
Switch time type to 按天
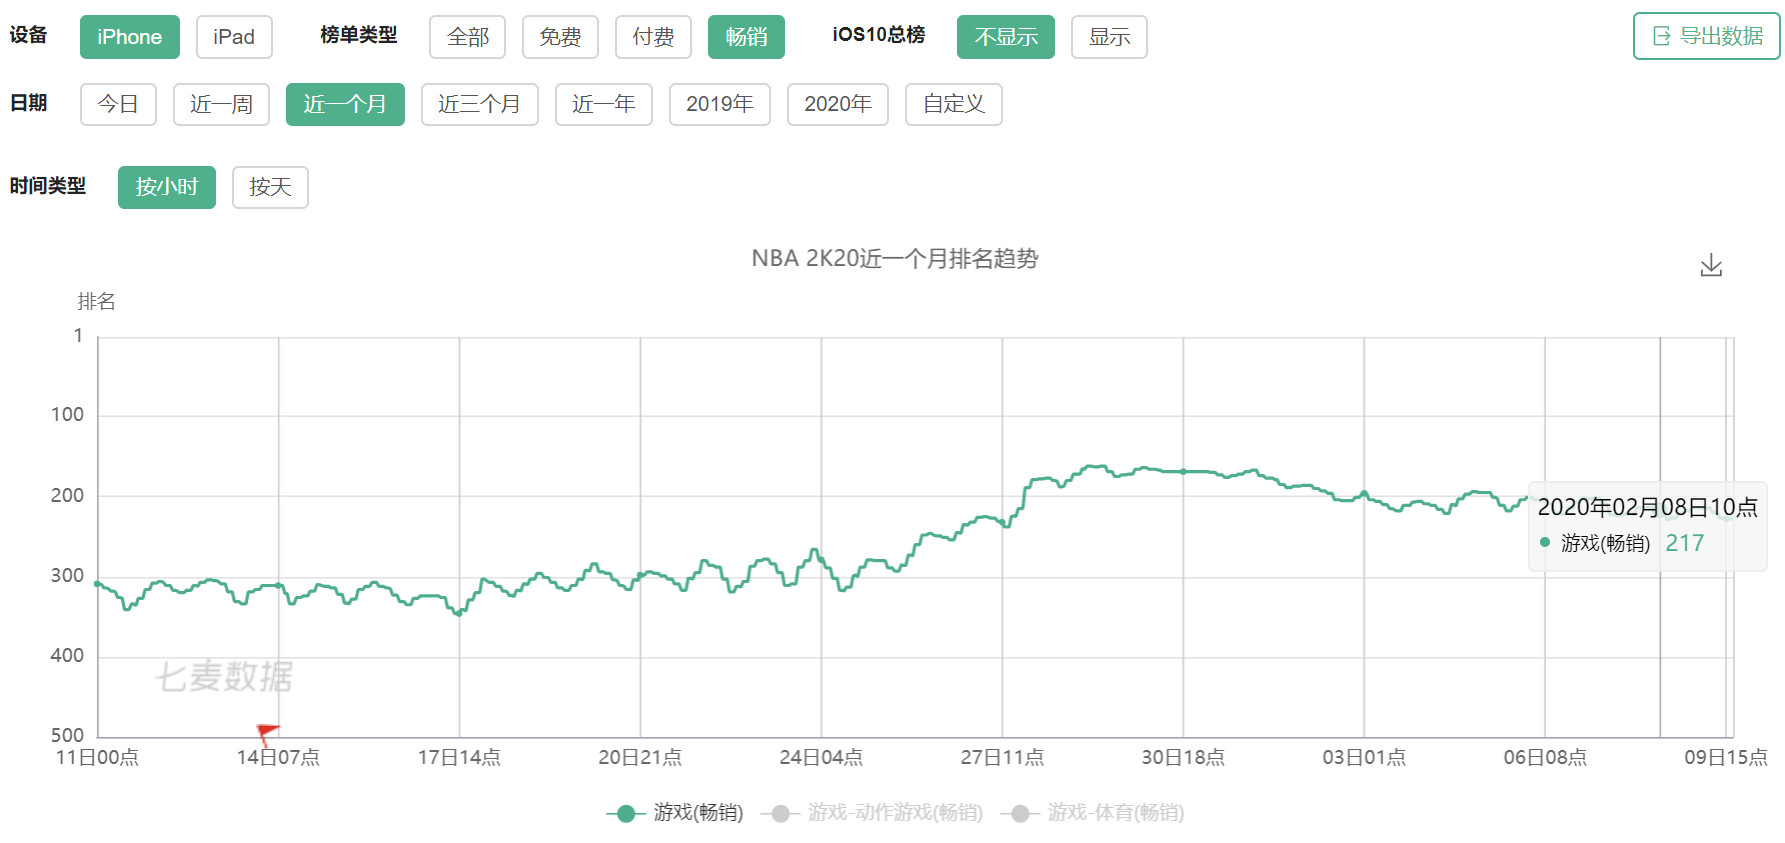[270, 187]
